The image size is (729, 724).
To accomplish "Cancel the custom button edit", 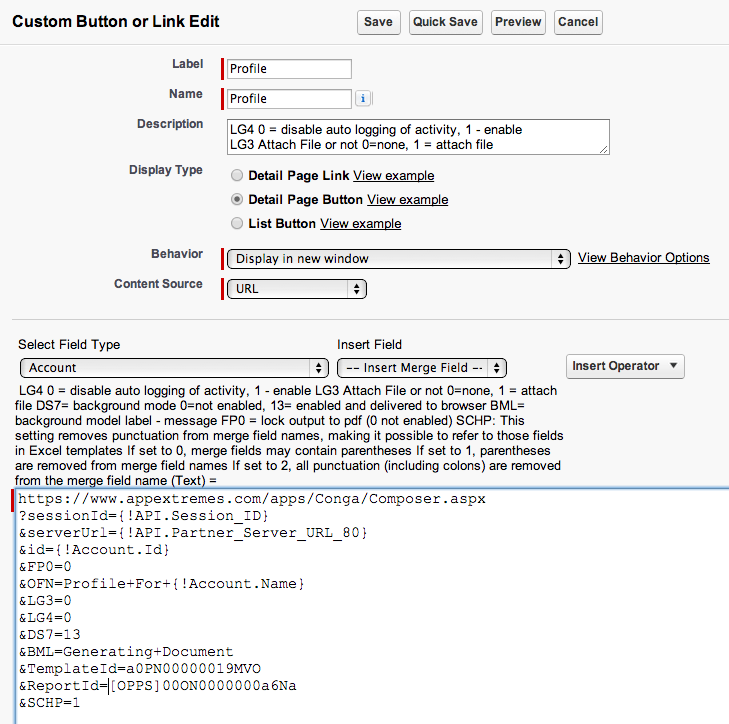I will (x=577, y=22).
